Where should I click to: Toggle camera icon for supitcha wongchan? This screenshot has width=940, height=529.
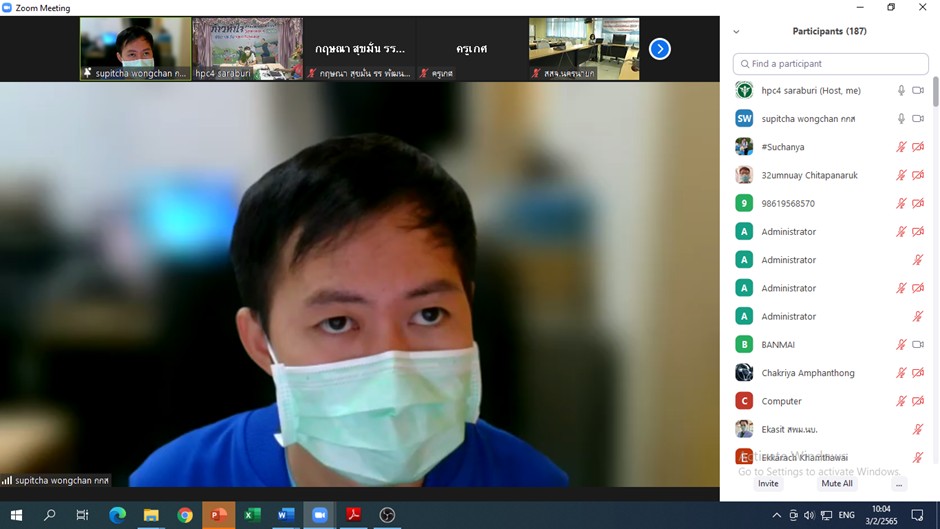918,119
